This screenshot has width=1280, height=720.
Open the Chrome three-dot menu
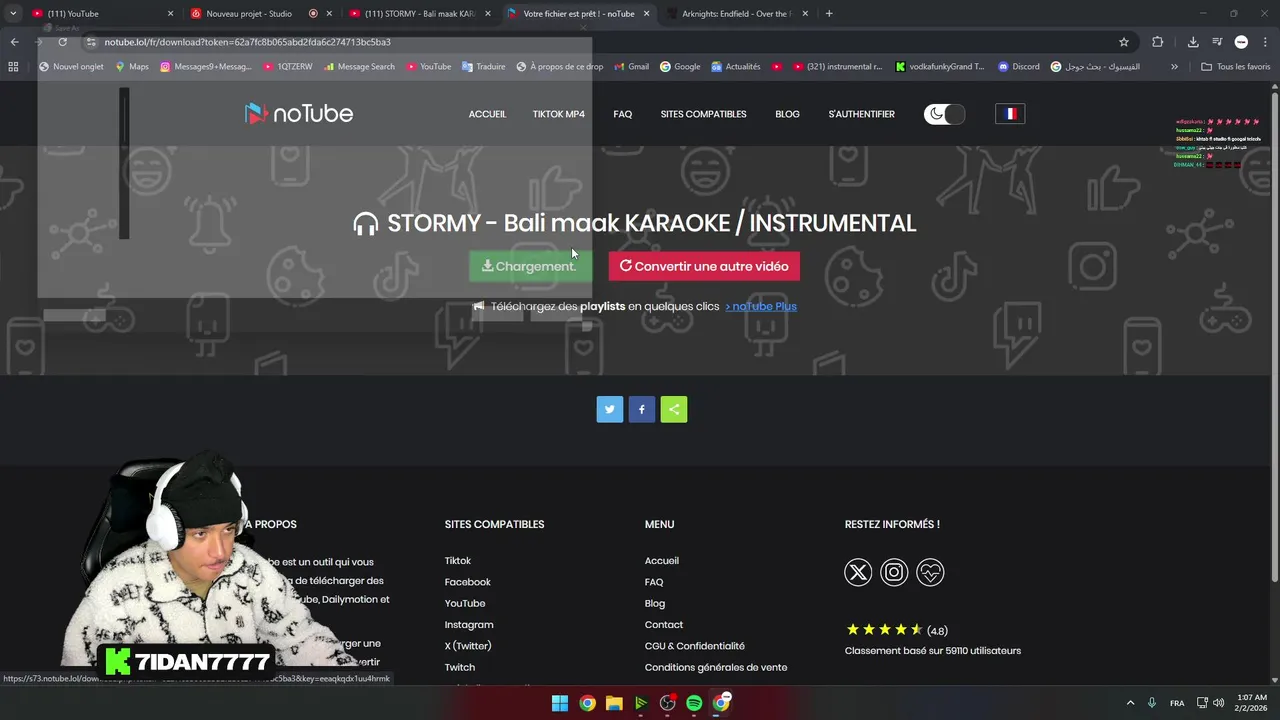1264,42
